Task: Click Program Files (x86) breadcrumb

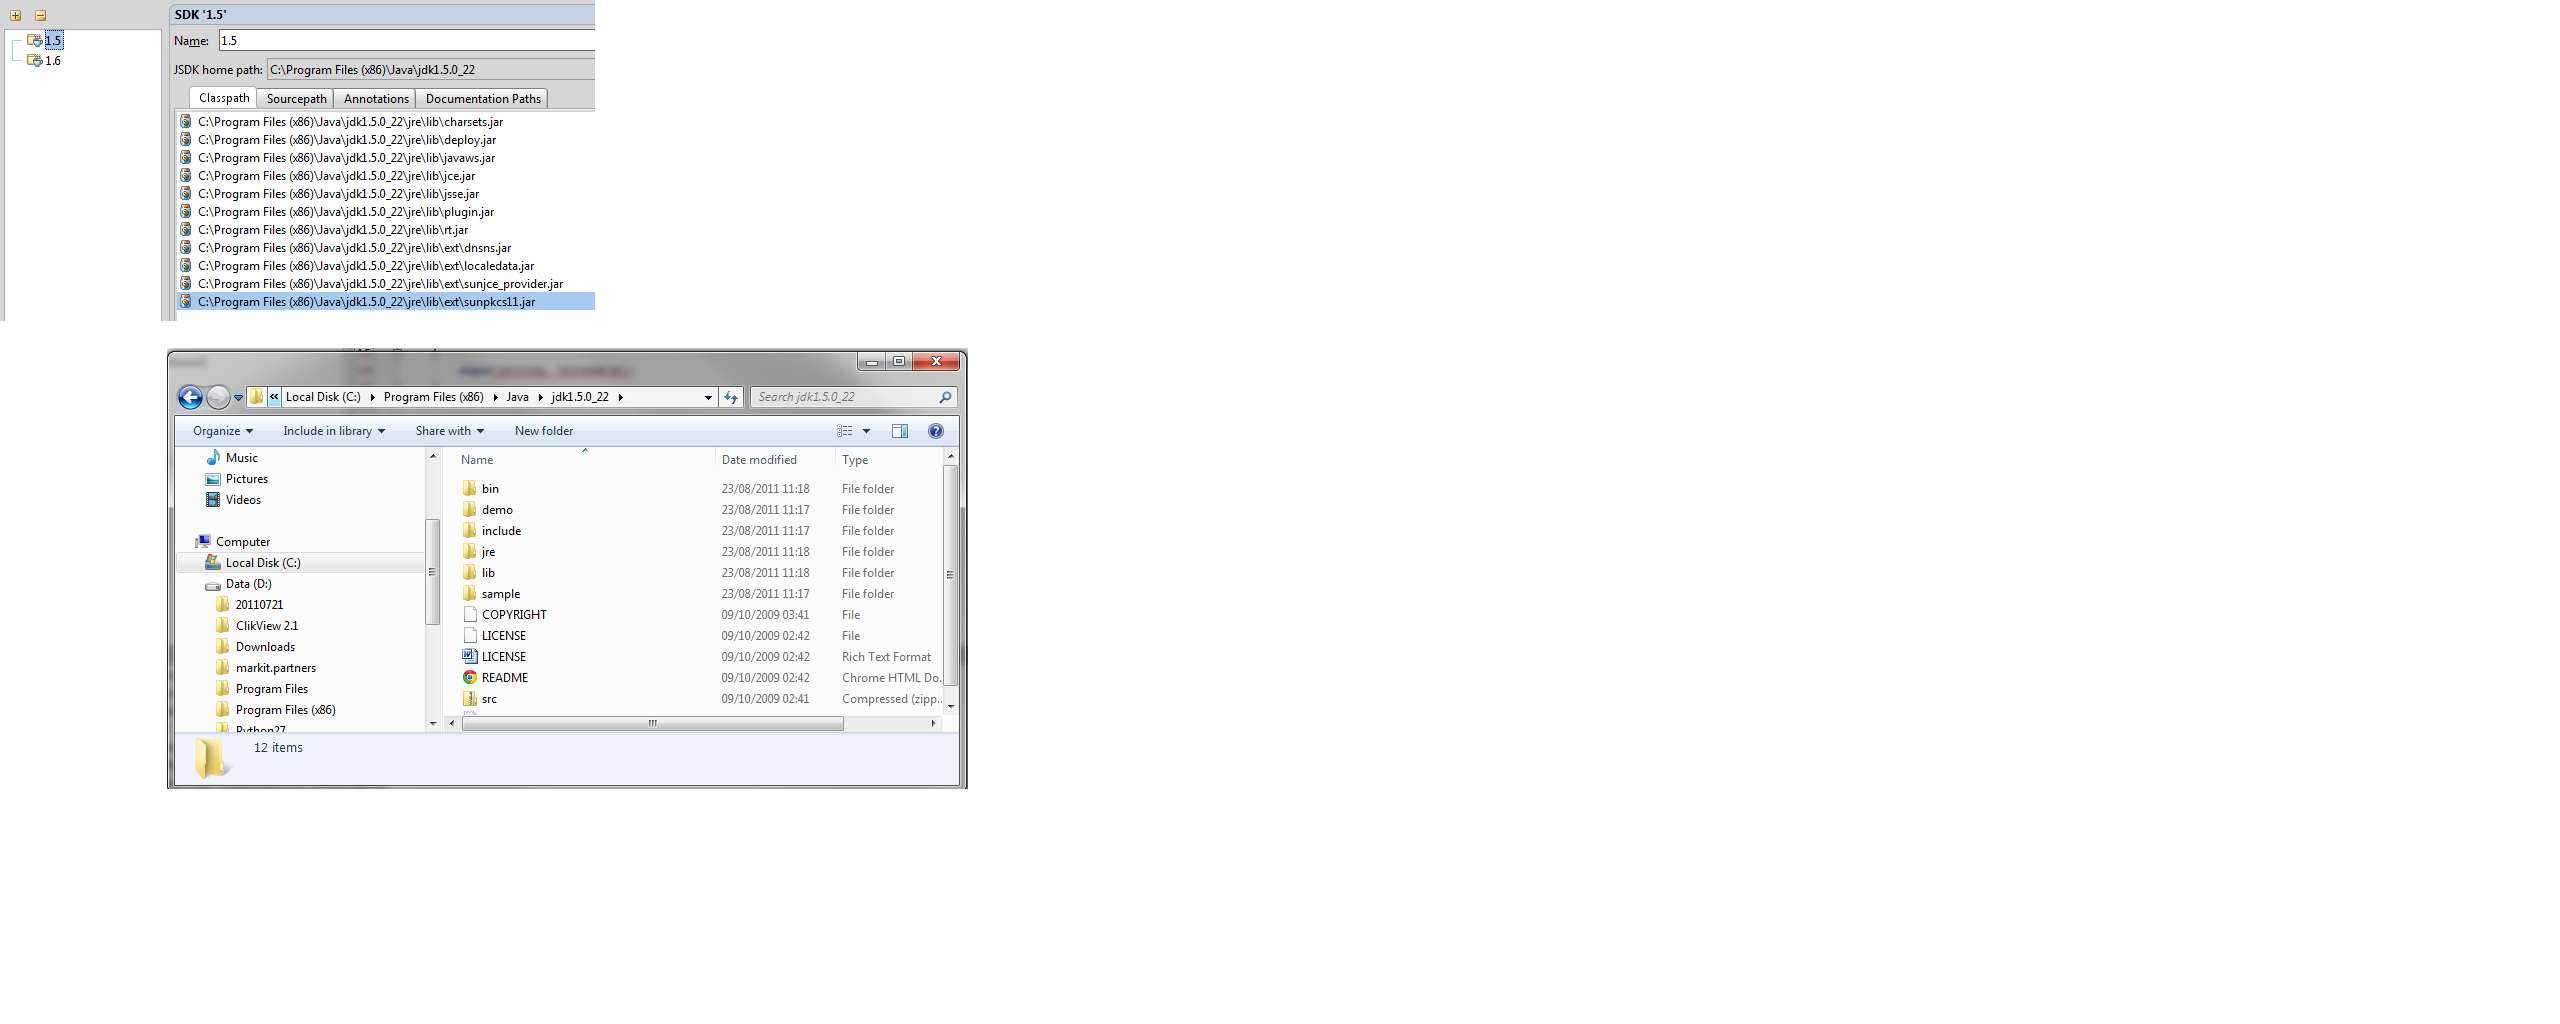Action: (x=433, y=397)
